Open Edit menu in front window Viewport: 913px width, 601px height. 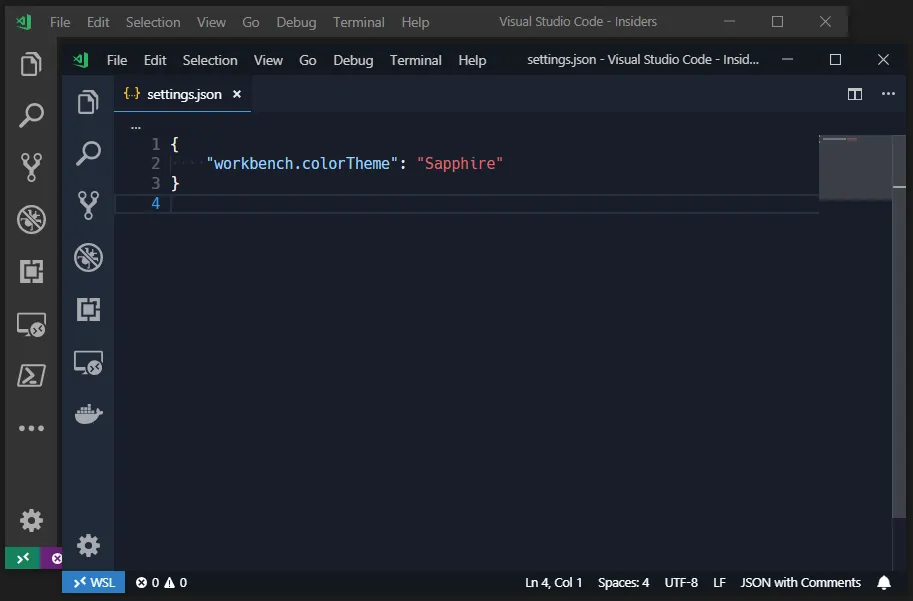point(155,60)
